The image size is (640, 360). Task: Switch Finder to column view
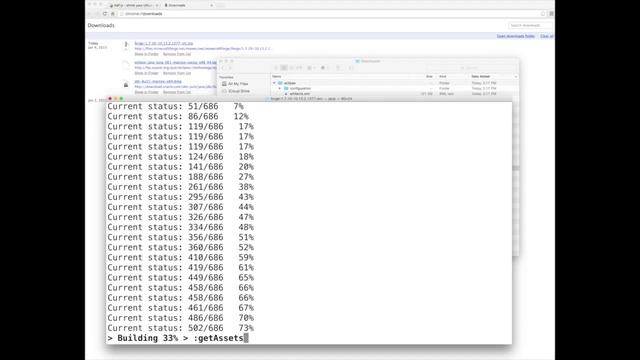click(x=292, y=68)
